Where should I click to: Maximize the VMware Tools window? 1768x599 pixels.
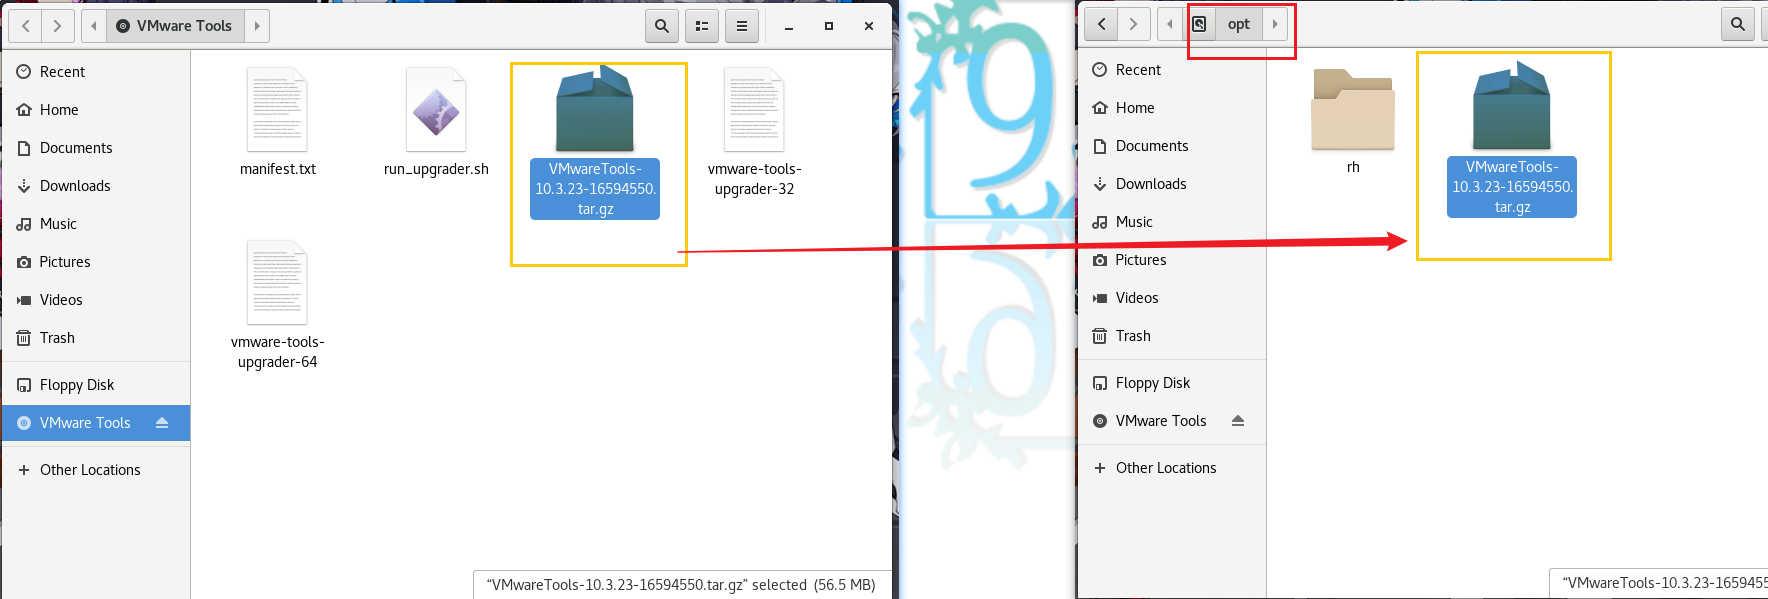click(x=829, y=26)
